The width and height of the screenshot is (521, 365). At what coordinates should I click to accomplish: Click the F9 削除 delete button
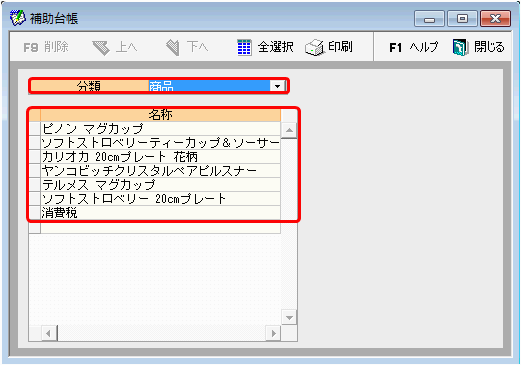click(x=46, y=47)
